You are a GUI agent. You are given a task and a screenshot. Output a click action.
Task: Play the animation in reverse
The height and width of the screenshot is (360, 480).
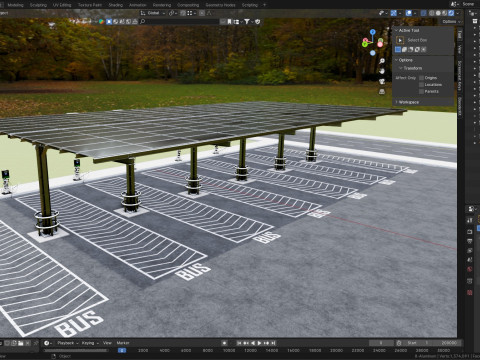[253, 343]
